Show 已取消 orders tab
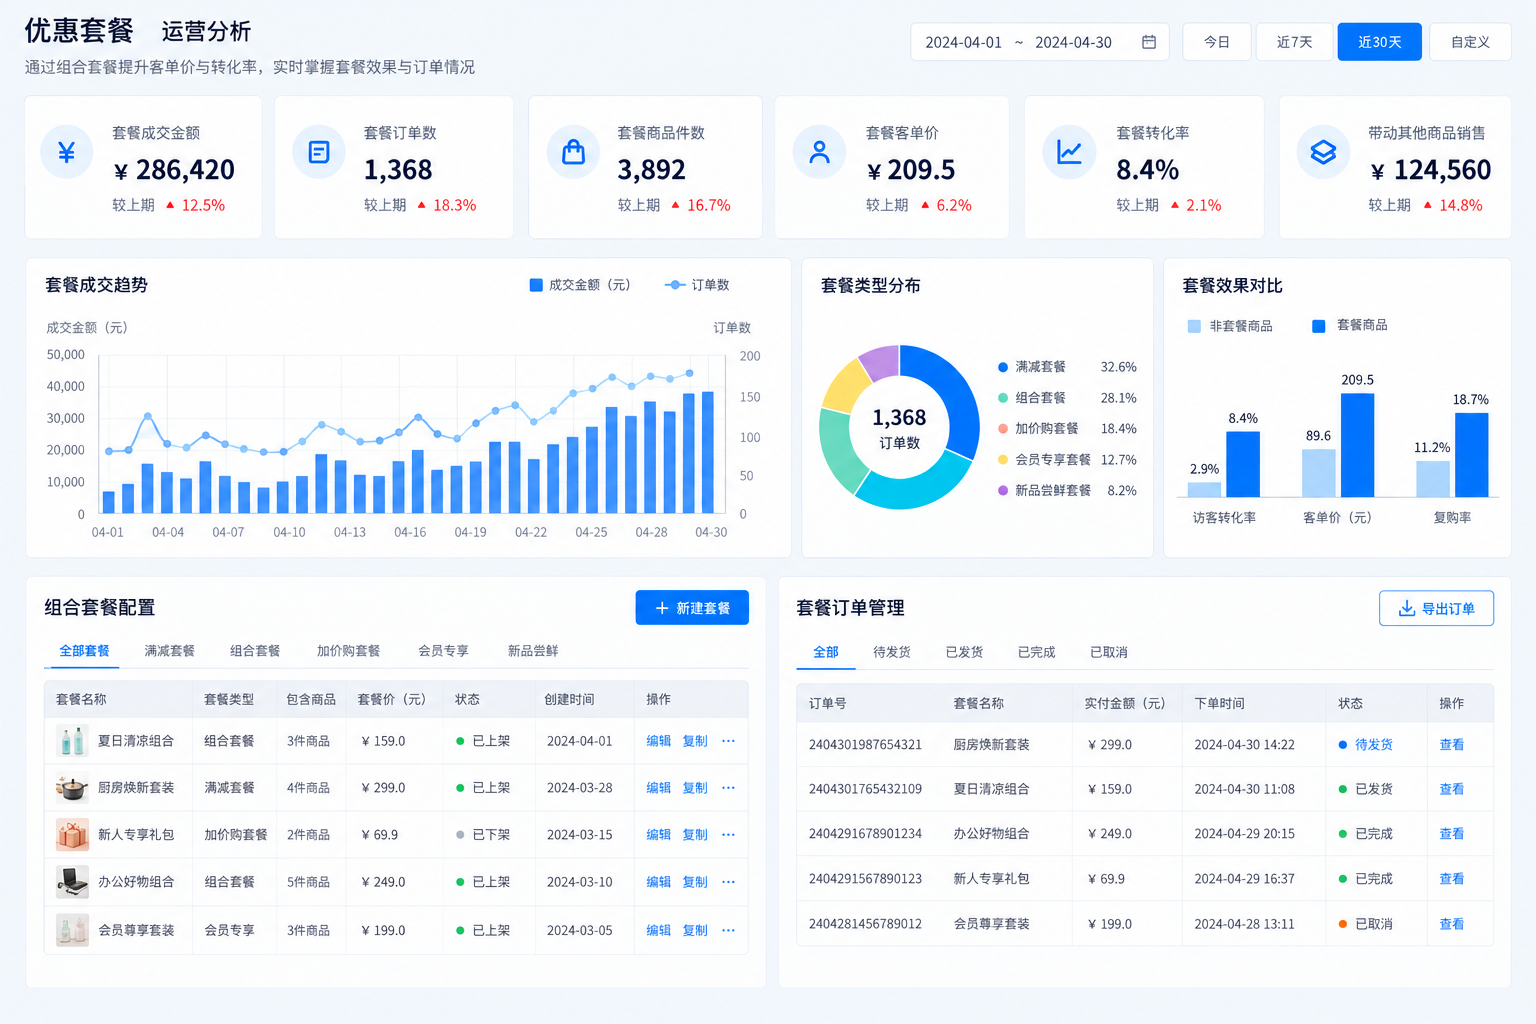1536x1024 pixels. (x=1109, y=652)
